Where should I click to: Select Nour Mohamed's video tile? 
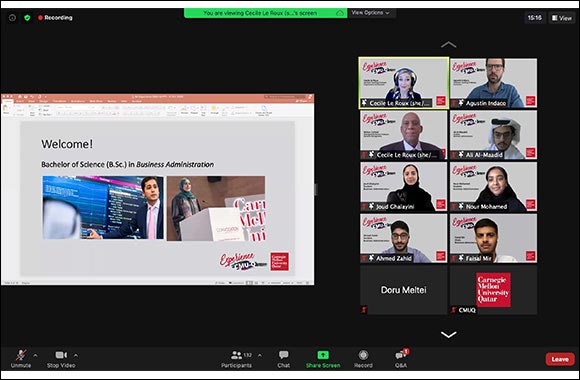(x=493, y=186)
